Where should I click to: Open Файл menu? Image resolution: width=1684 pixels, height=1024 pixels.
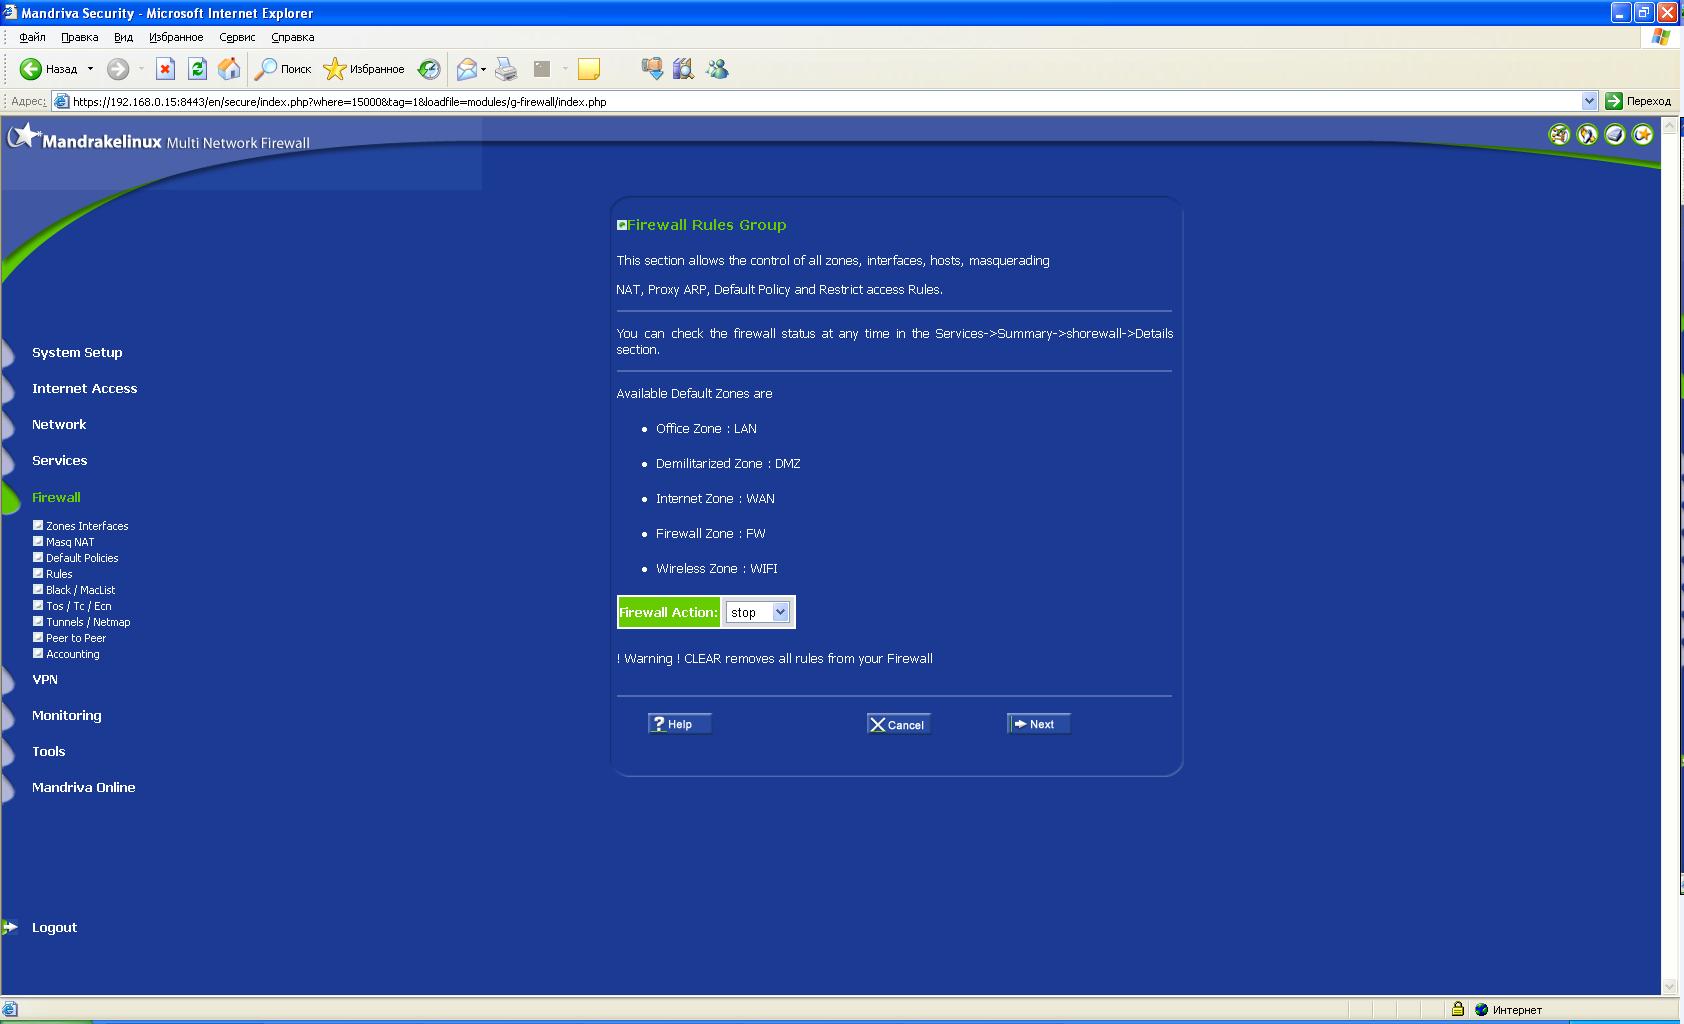point(32,37)
